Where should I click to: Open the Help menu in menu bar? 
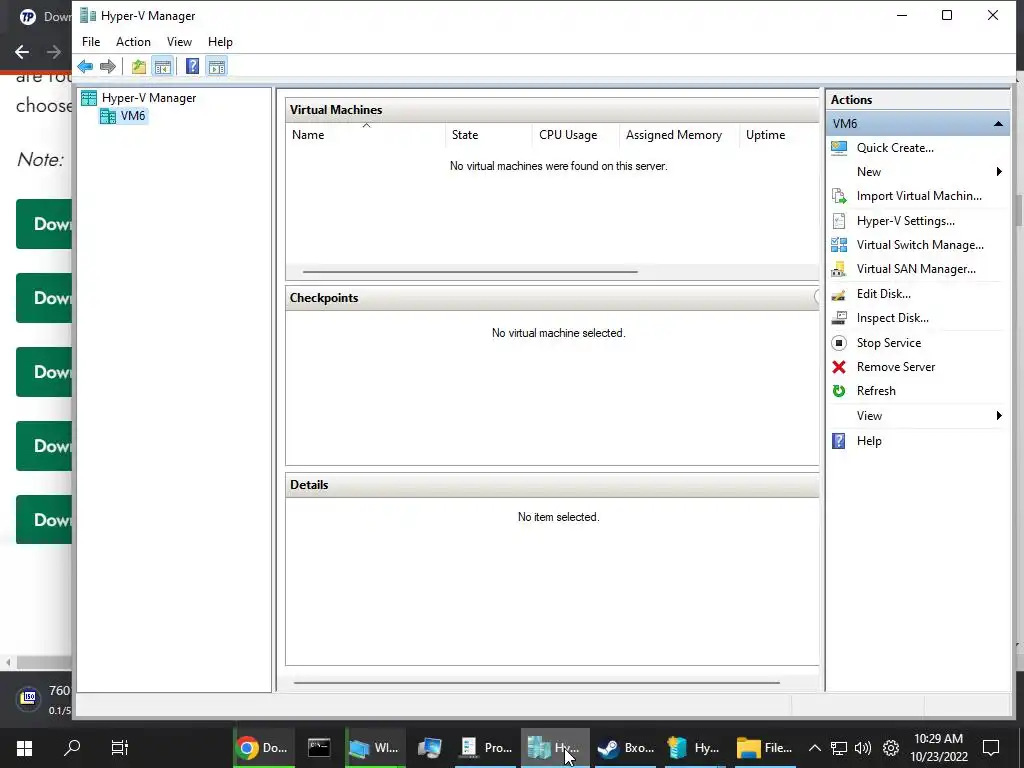click(220, 42)
